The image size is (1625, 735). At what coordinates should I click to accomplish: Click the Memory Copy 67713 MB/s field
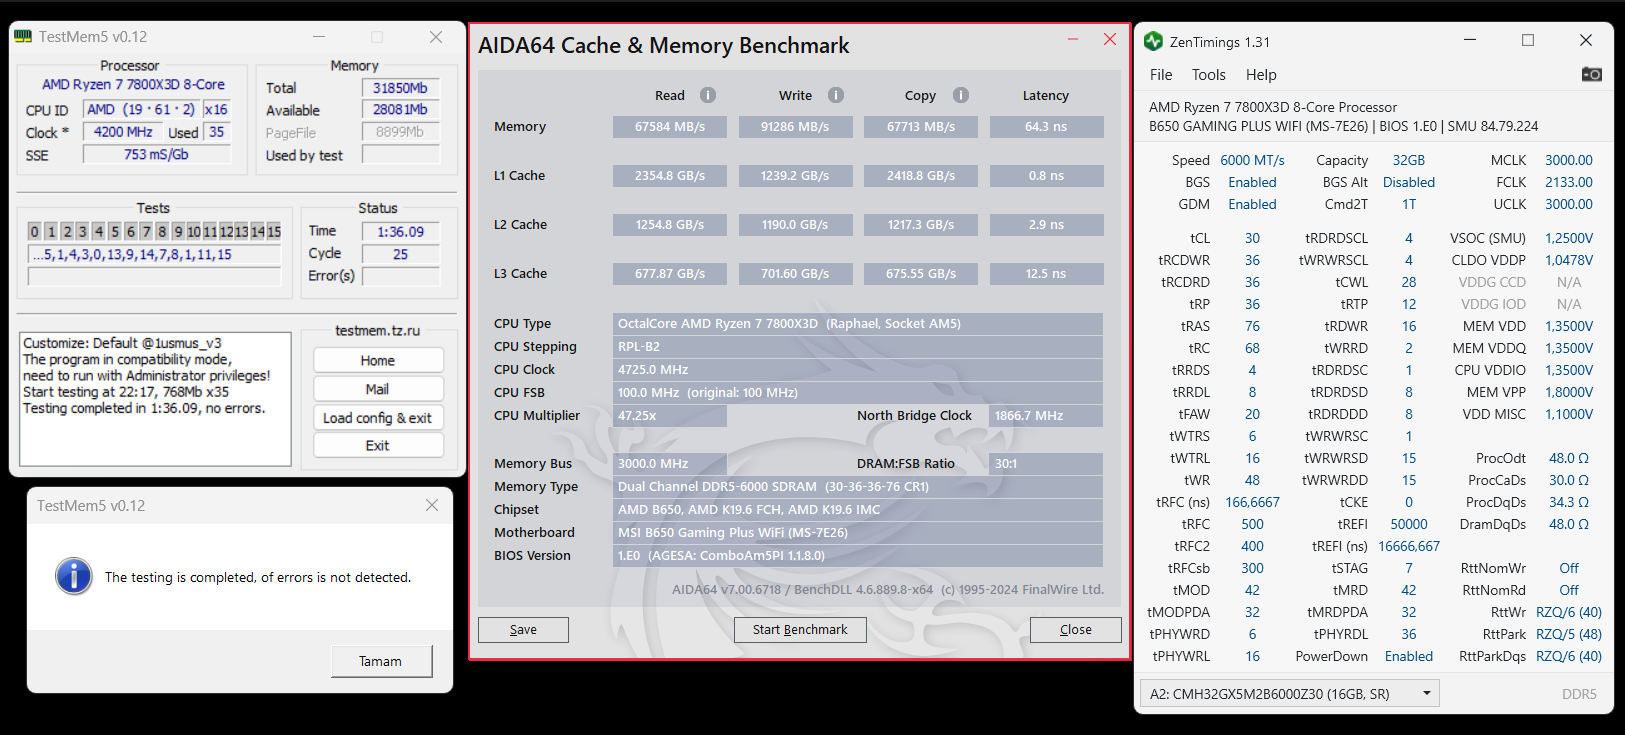pos(921,127)
